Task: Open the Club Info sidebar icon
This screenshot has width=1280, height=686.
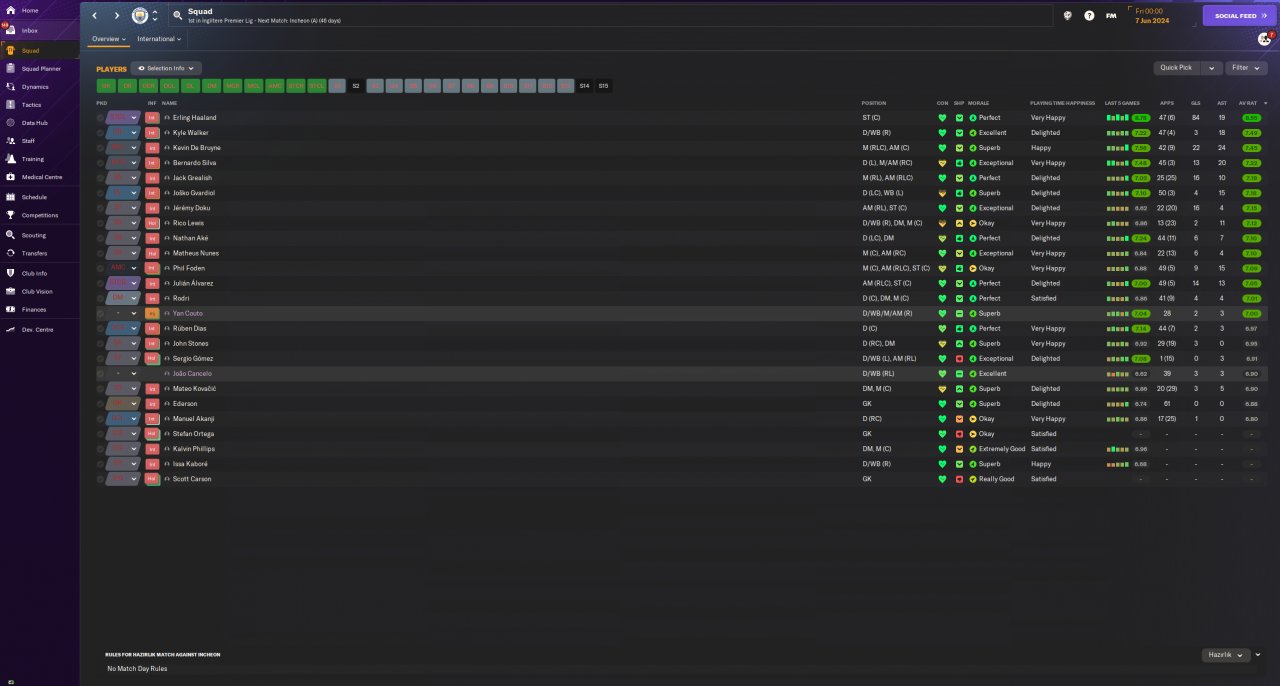Action: 10,273
